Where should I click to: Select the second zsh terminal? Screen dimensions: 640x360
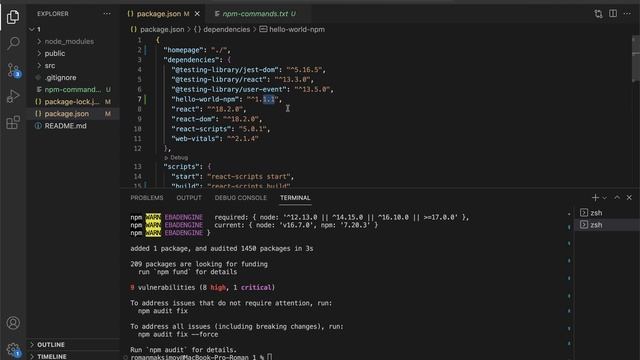coord(607,225)
